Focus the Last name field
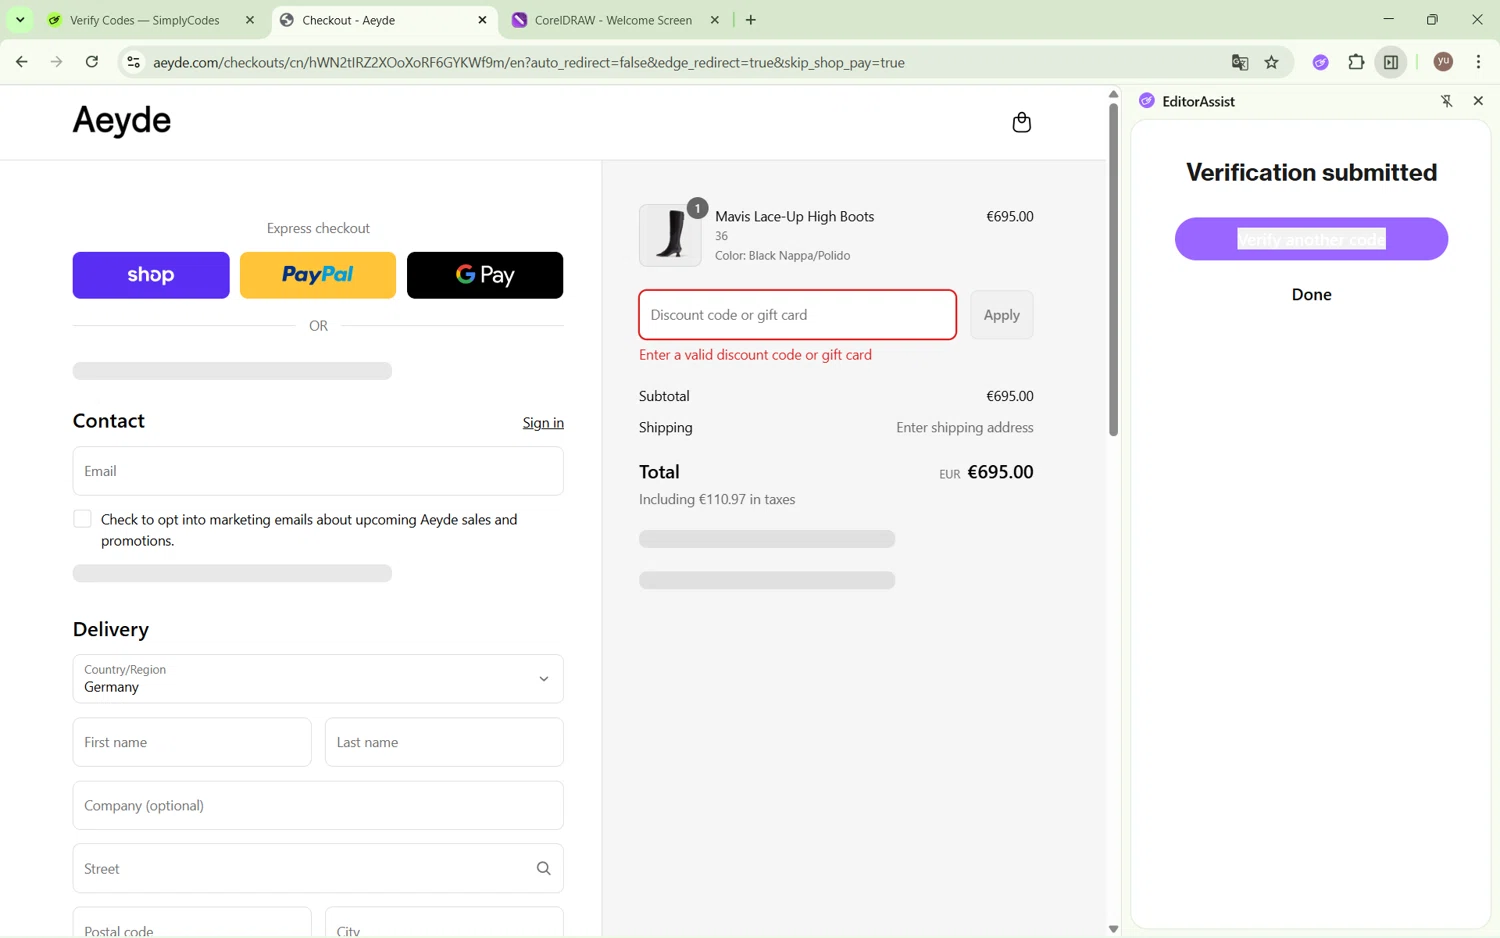This screenshot has height=938, width=1500. tap(444, 742)
